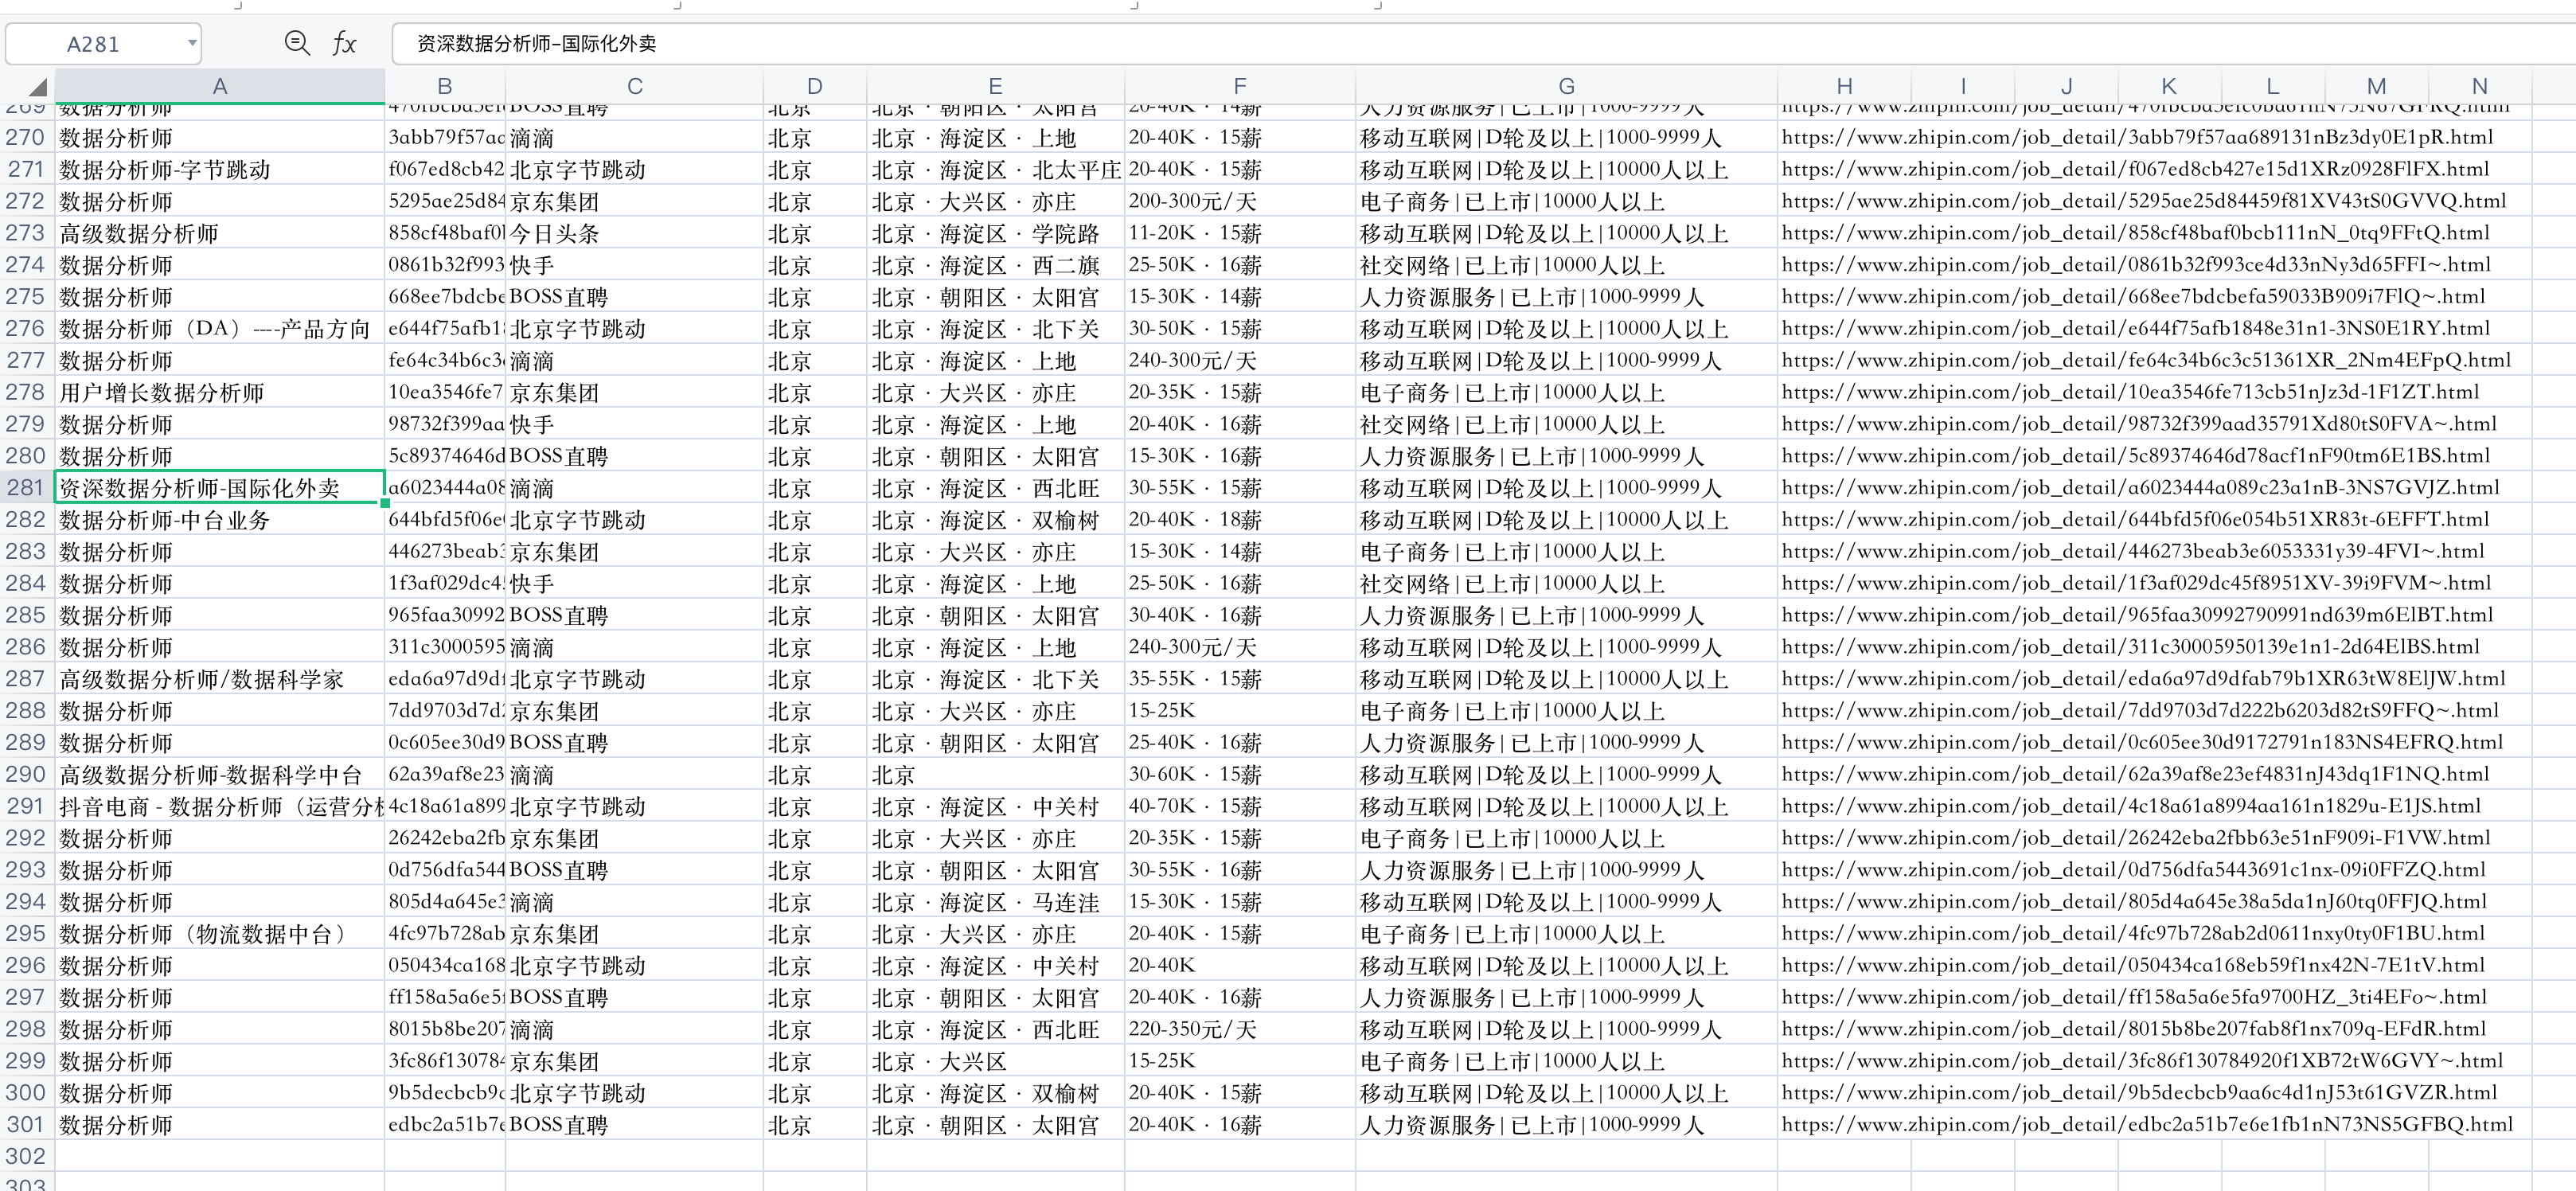Click the 200-300元/天 salary cell
2576x1191 pixels.
1192,201
